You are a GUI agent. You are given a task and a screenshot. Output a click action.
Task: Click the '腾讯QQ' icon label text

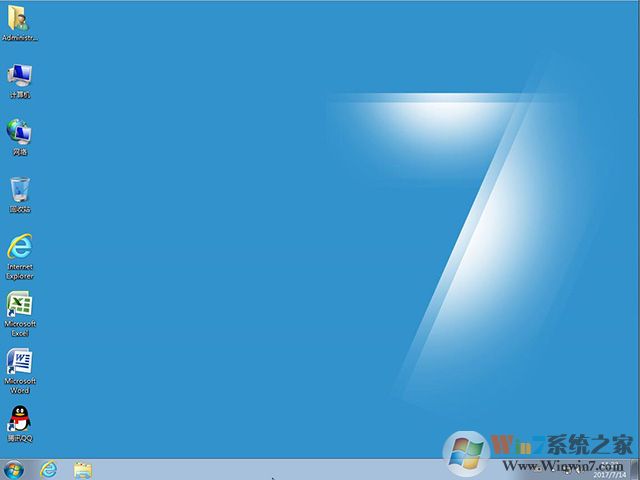tap(20, 438)
